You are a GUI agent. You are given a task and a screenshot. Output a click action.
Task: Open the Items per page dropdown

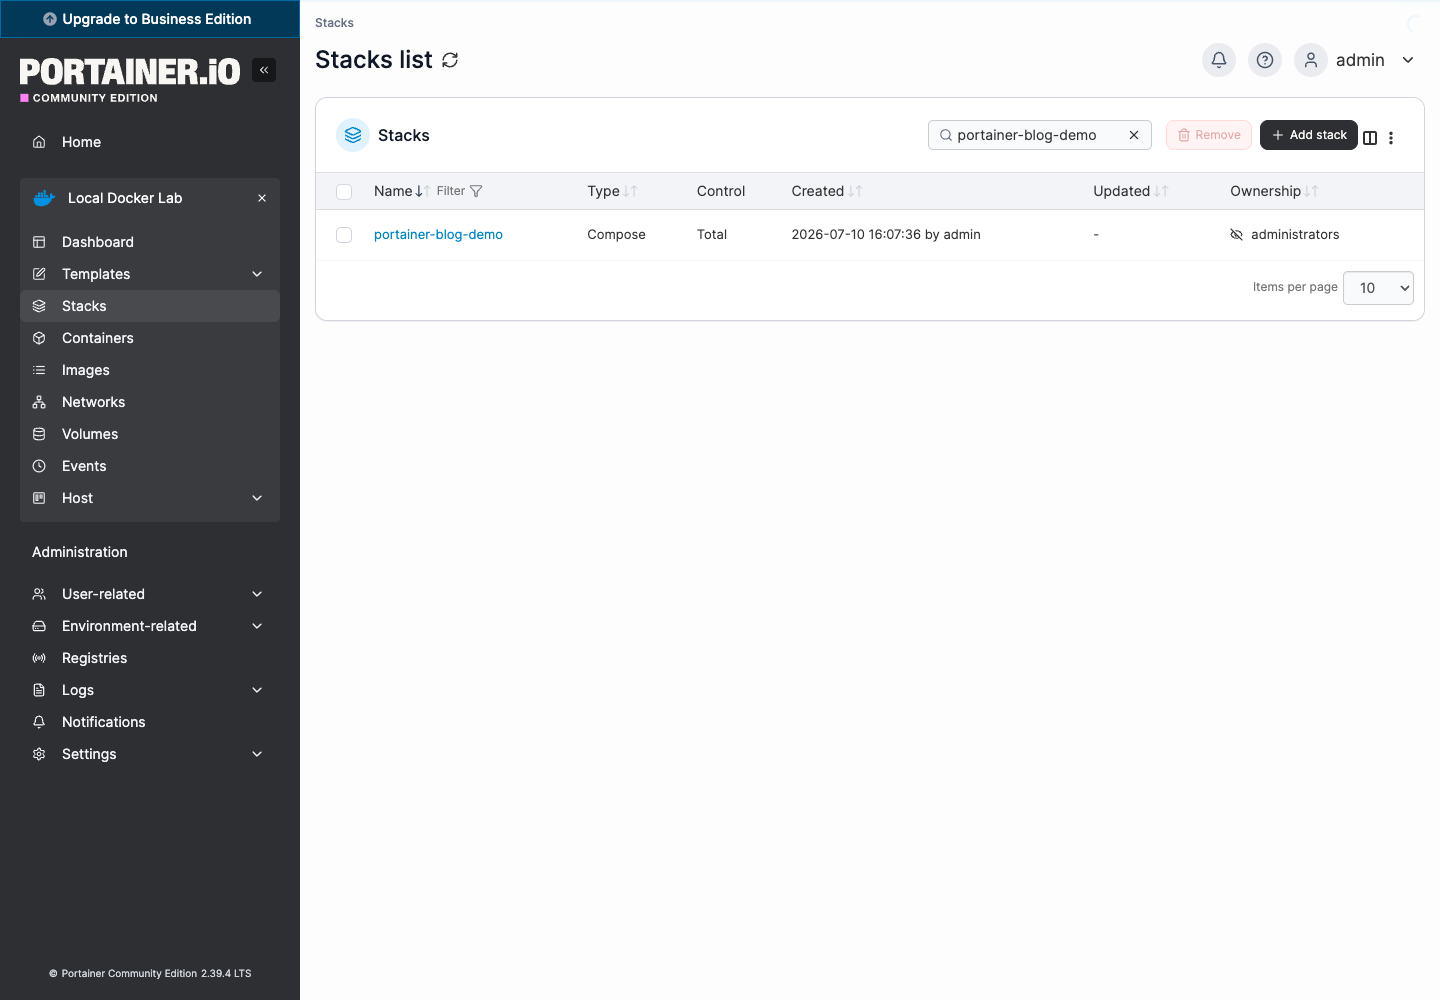[1378, 288]
